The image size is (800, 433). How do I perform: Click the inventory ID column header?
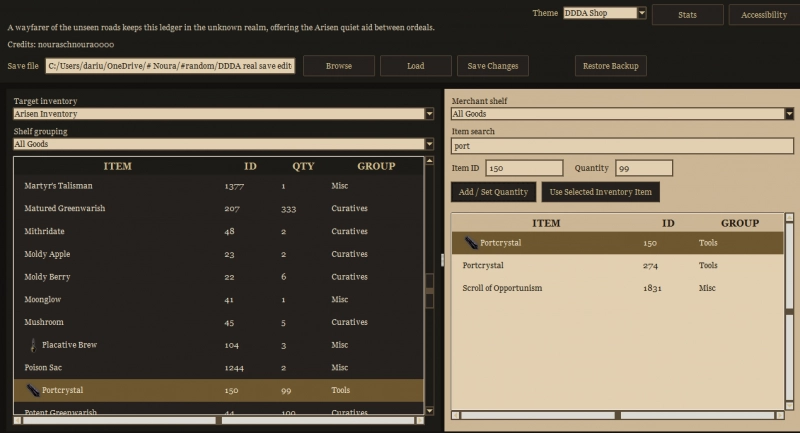[x=250, y=166]
